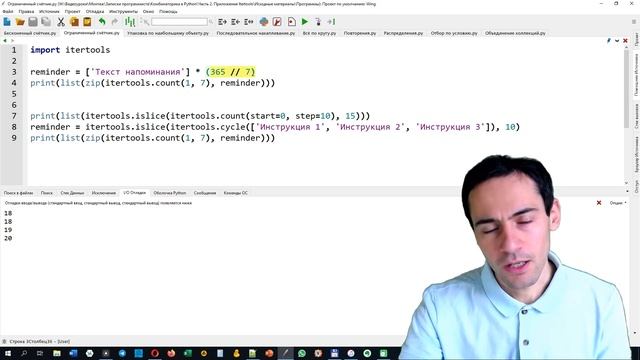This screenshot has width=640, height=360.
Task: Click the green vertical bars toolbar icon
Action: [x=130, y=22]
